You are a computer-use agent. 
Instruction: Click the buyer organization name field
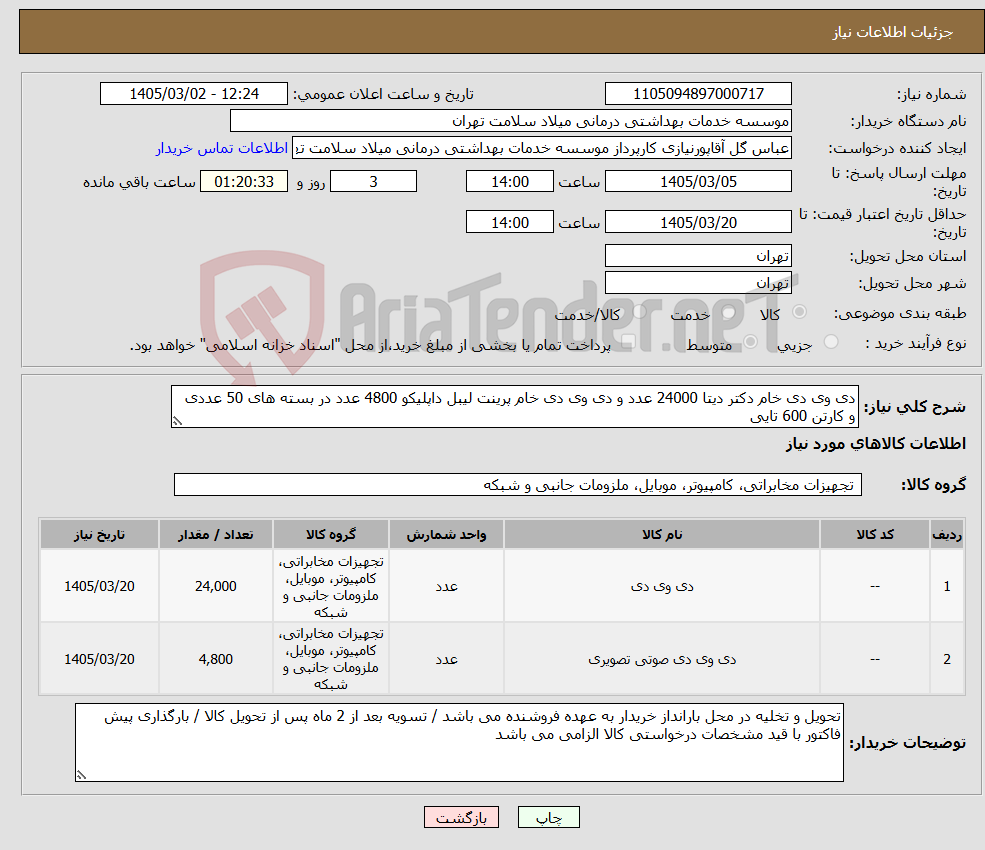(511, 121)
